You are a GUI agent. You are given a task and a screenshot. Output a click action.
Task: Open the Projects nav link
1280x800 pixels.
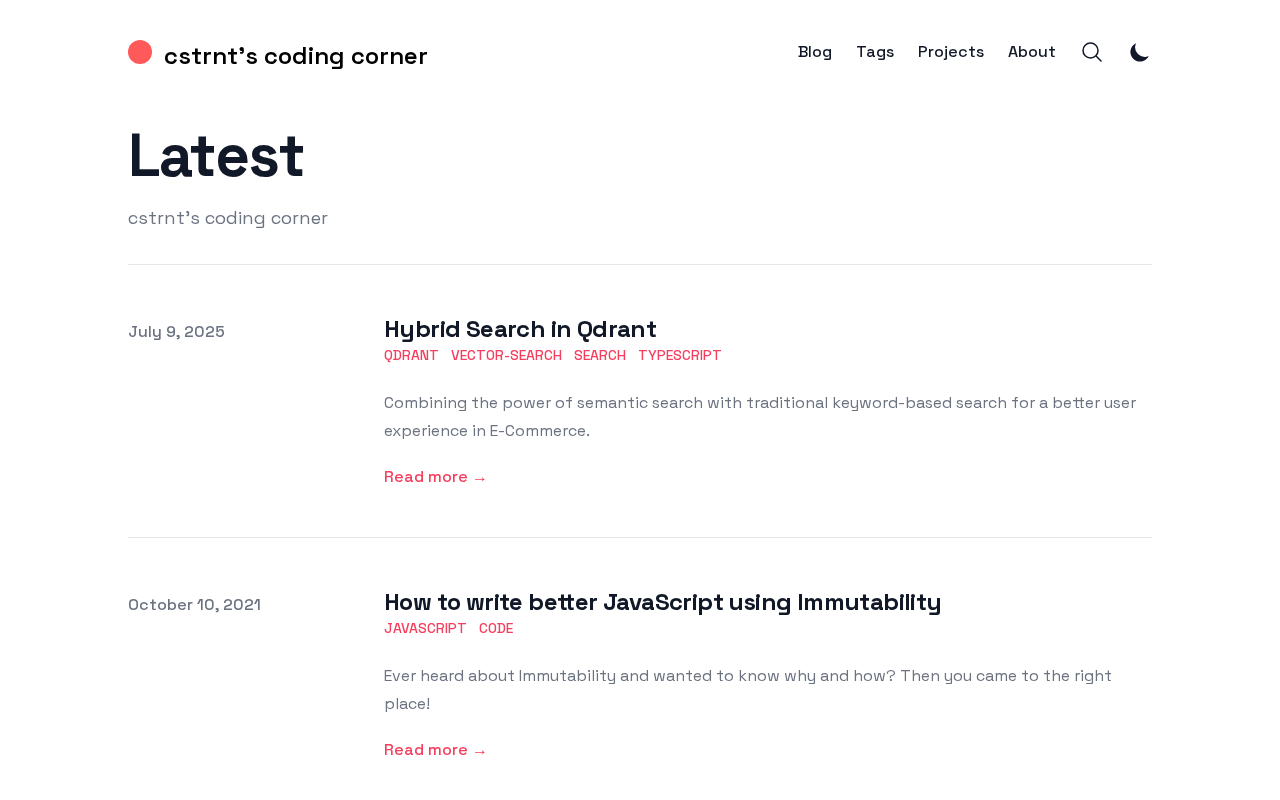click(951, 52)
